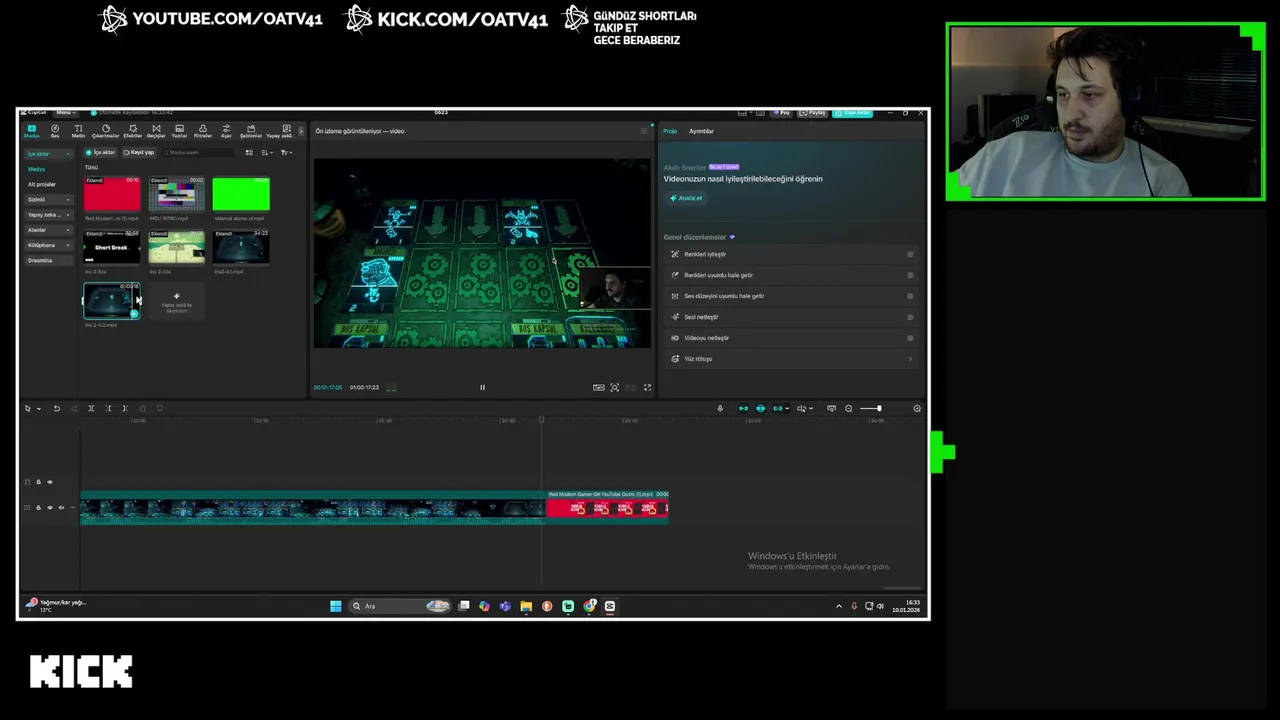Click the preview panel hamburger menu icon
This screenshot has width=1280, height=720.
643,131
